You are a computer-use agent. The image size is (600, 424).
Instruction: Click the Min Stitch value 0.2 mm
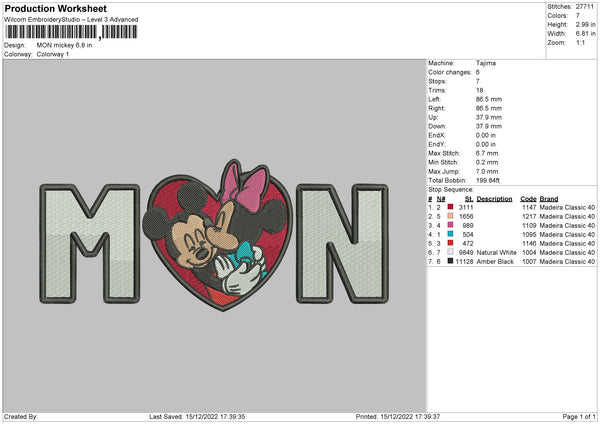tap(487, 162)
